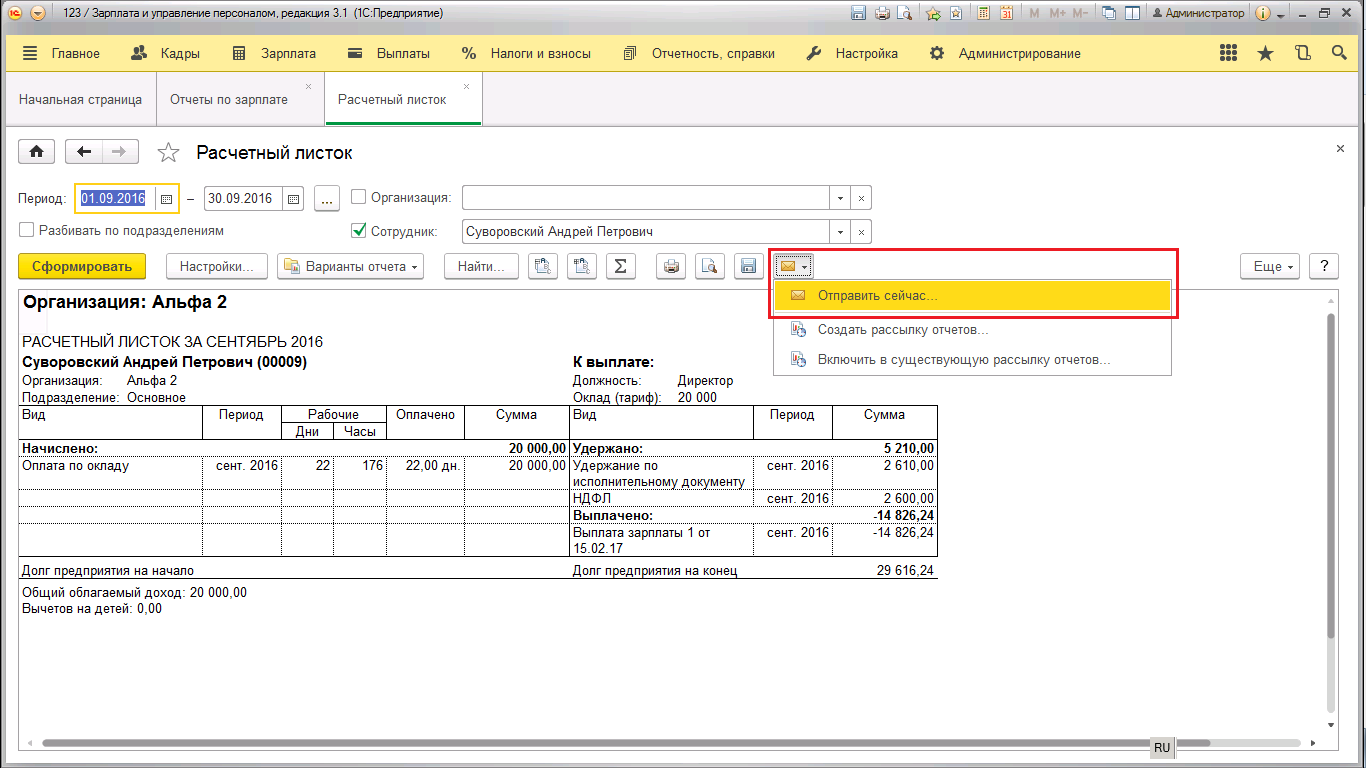Image resolution: width=1366 pixels, height=768 pixels.
Task: Open the Организация field dropdown arrow
Action: pos(840,198)
